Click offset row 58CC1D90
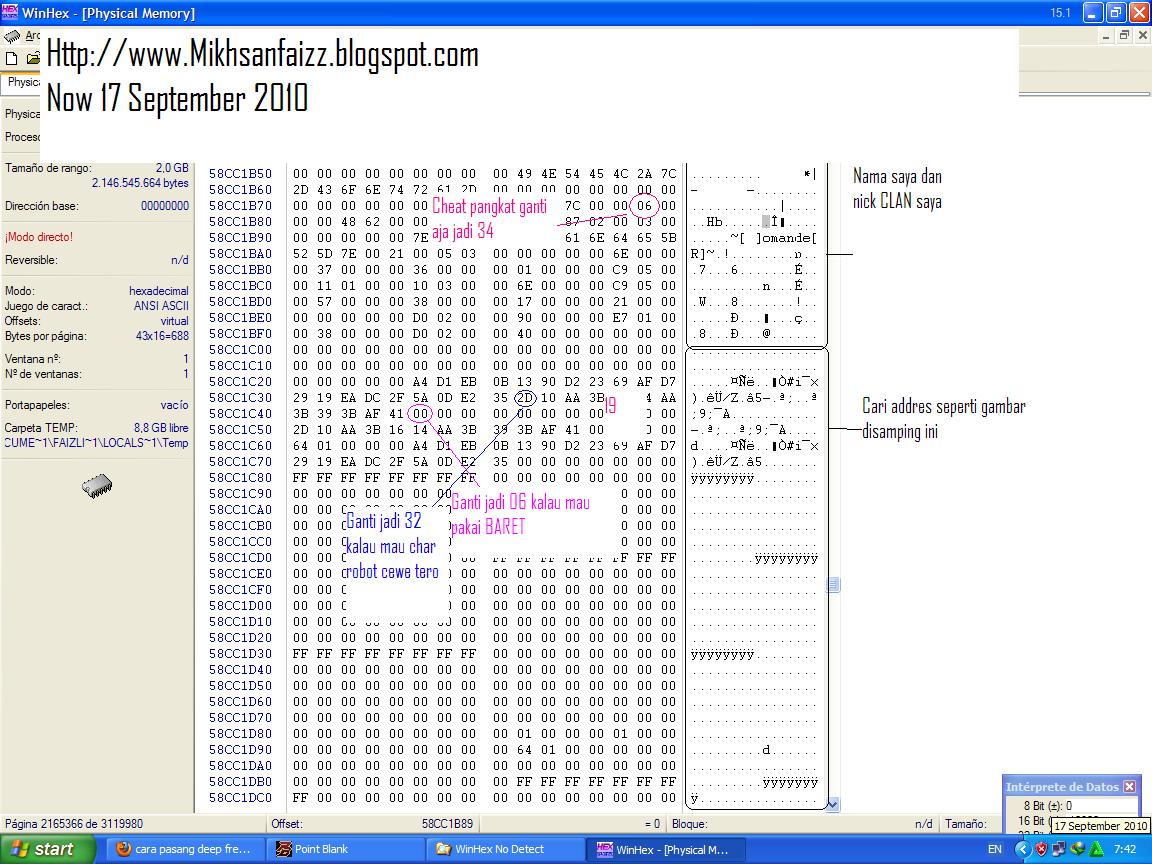Viewport: 1152px width, 864px height. (240, 749)
